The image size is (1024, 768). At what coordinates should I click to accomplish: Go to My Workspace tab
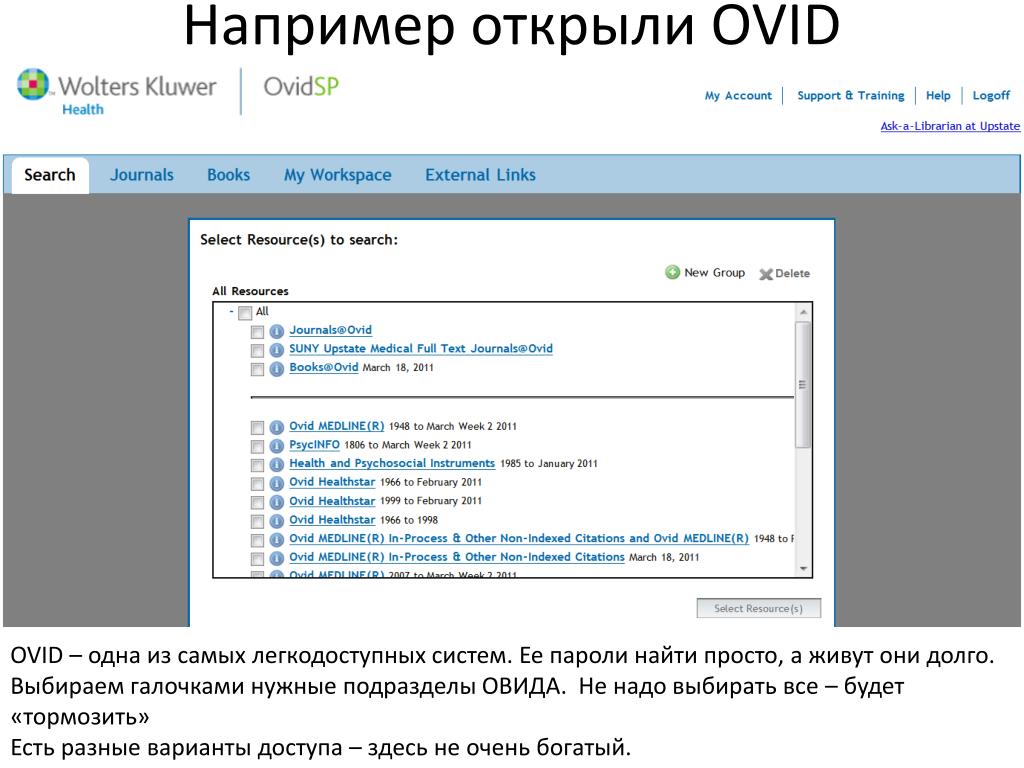[338, 175]
